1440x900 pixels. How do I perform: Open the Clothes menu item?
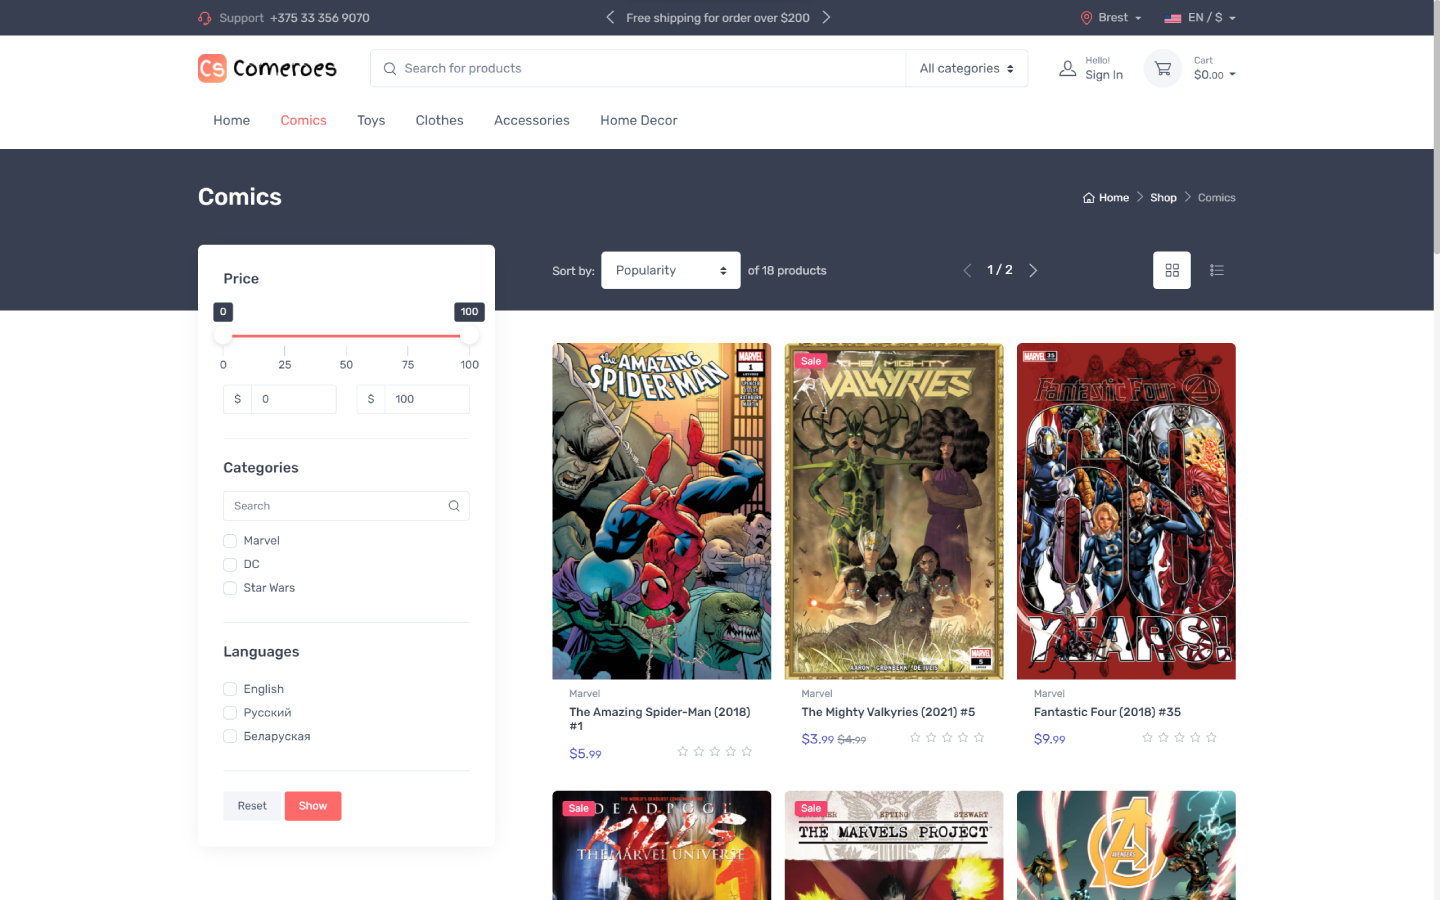tap(440, 120)
